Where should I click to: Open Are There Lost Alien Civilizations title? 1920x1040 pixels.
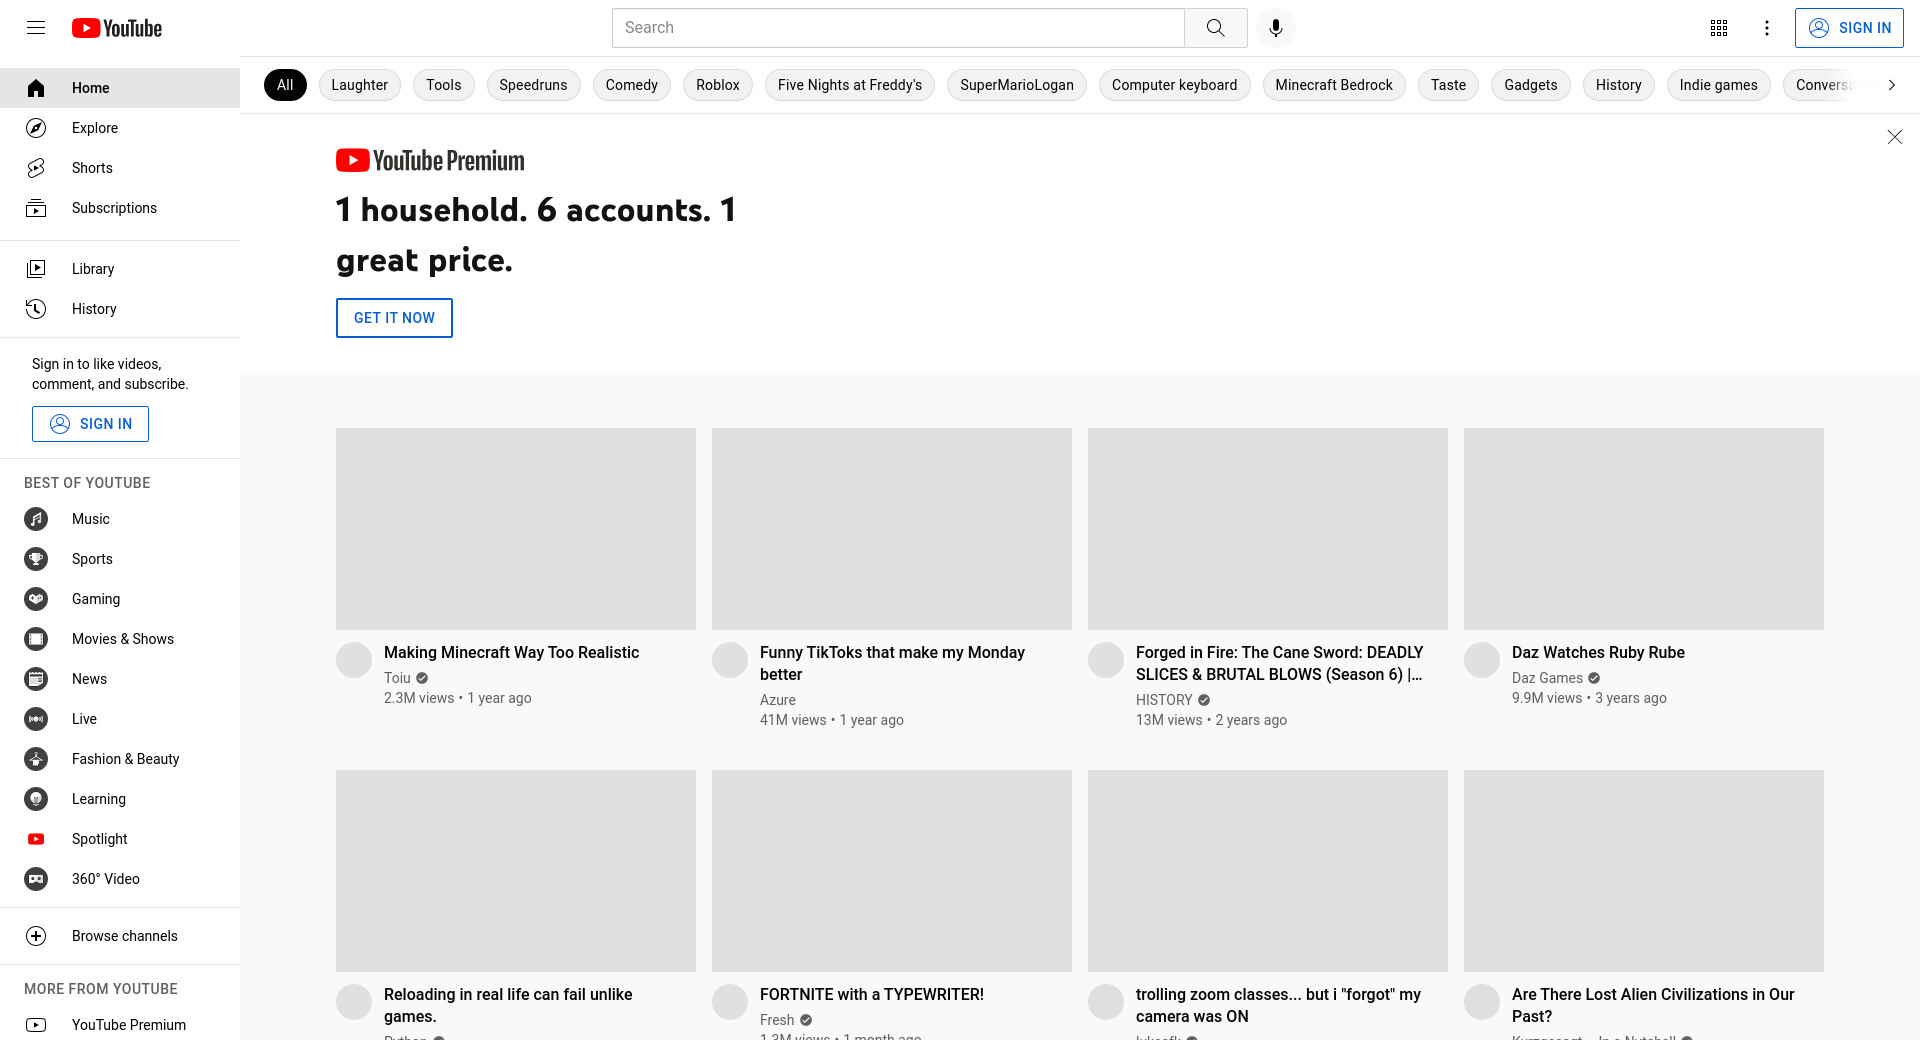(1653, 1005)
